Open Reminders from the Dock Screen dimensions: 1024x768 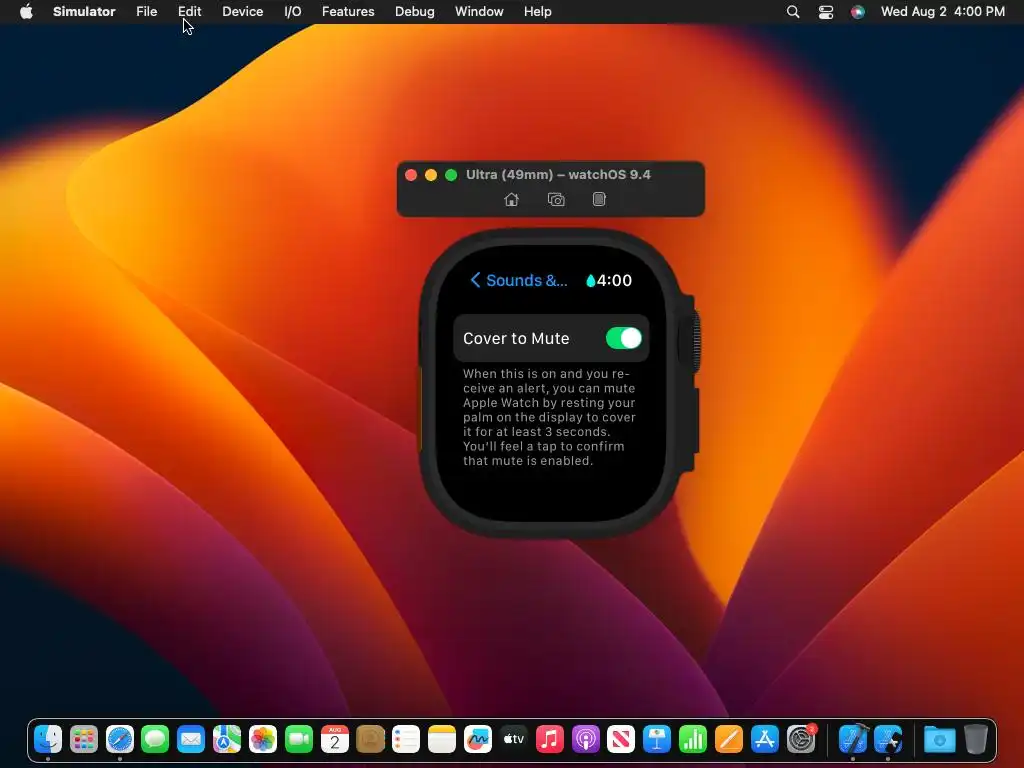pos(406,739)
